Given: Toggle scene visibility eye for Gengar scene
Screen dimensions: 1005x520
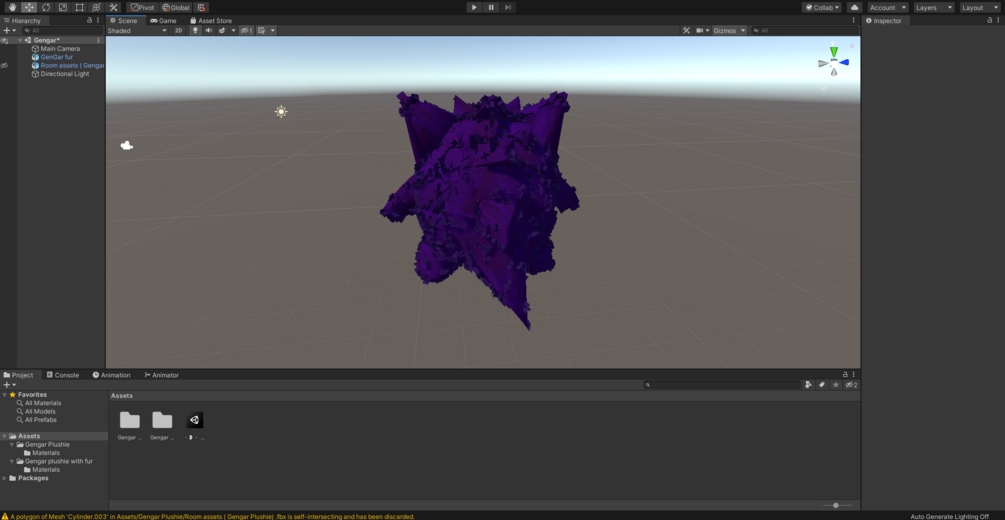Looking at the screenshot, I should (4, 40).
